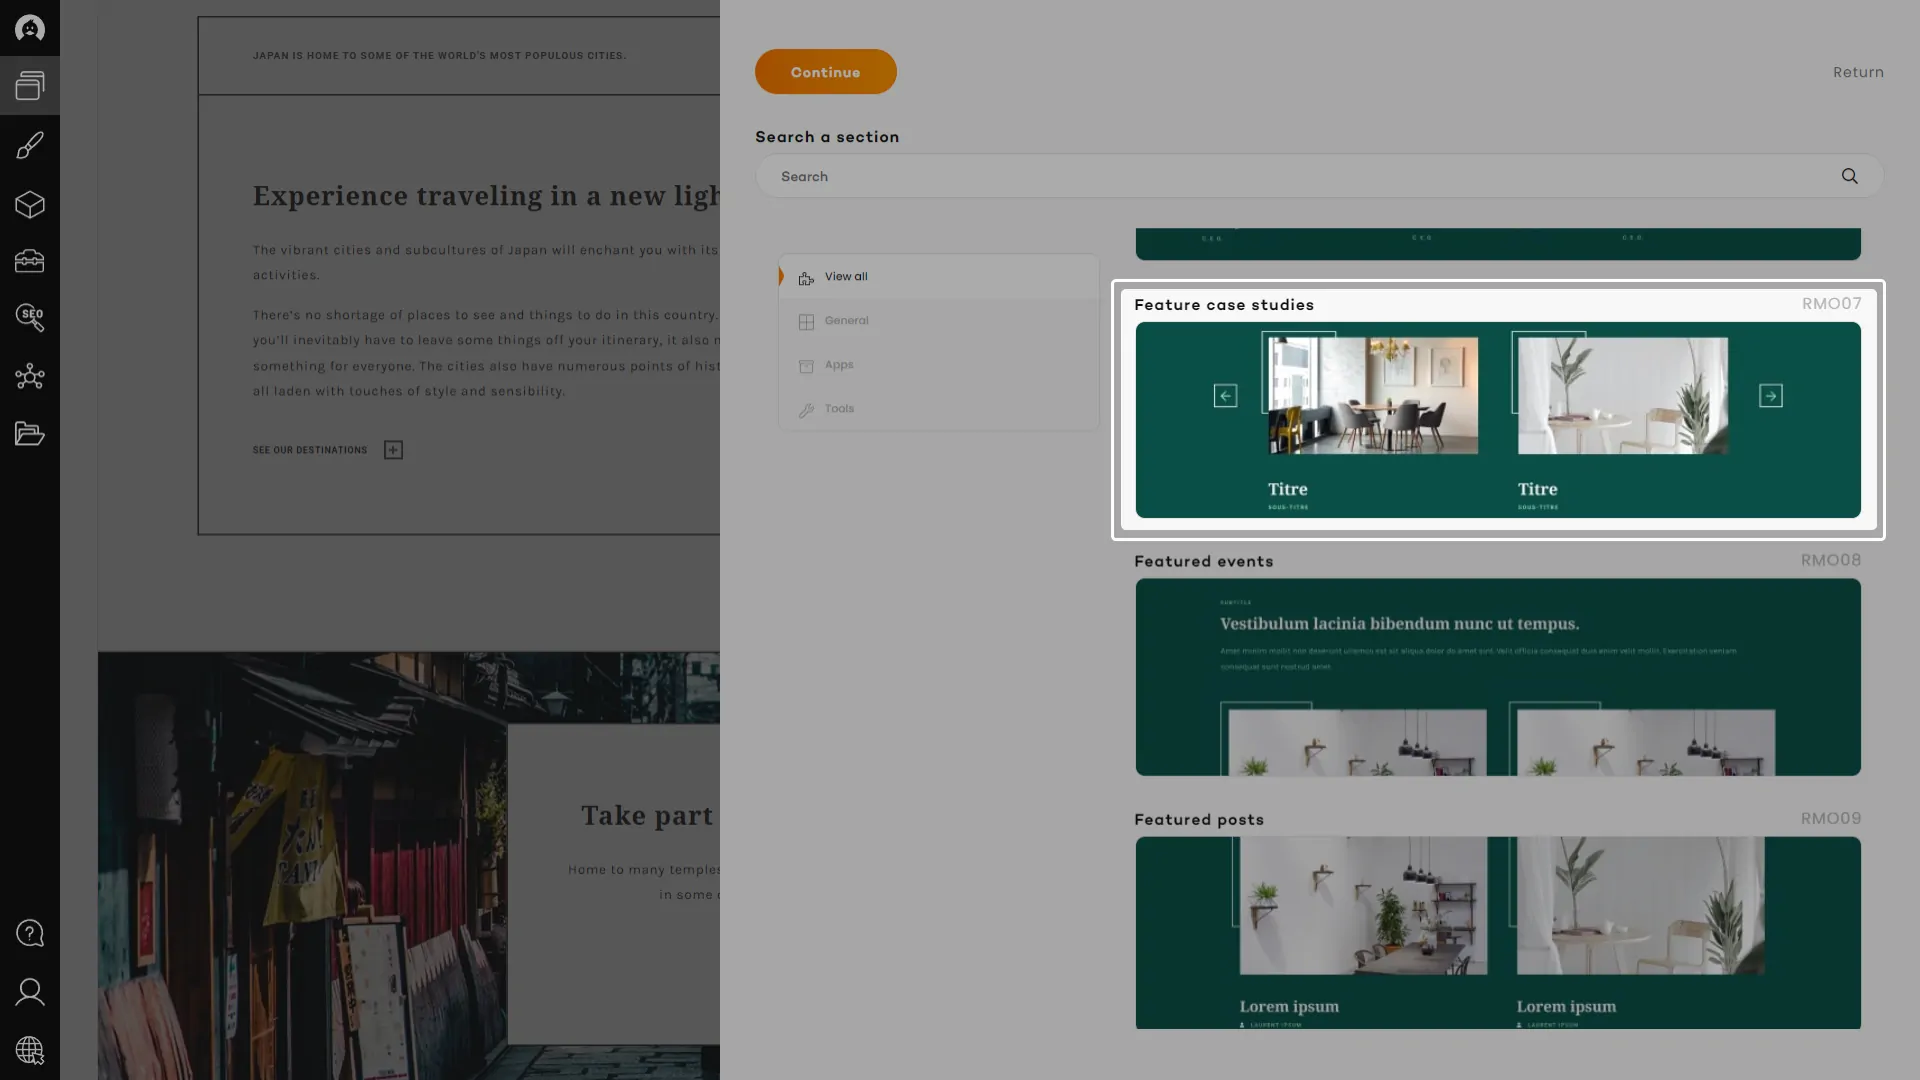Open the folder files sidebar icon
The height and width of the screenshot is (1080, 1920).
[x=30, y=434]
